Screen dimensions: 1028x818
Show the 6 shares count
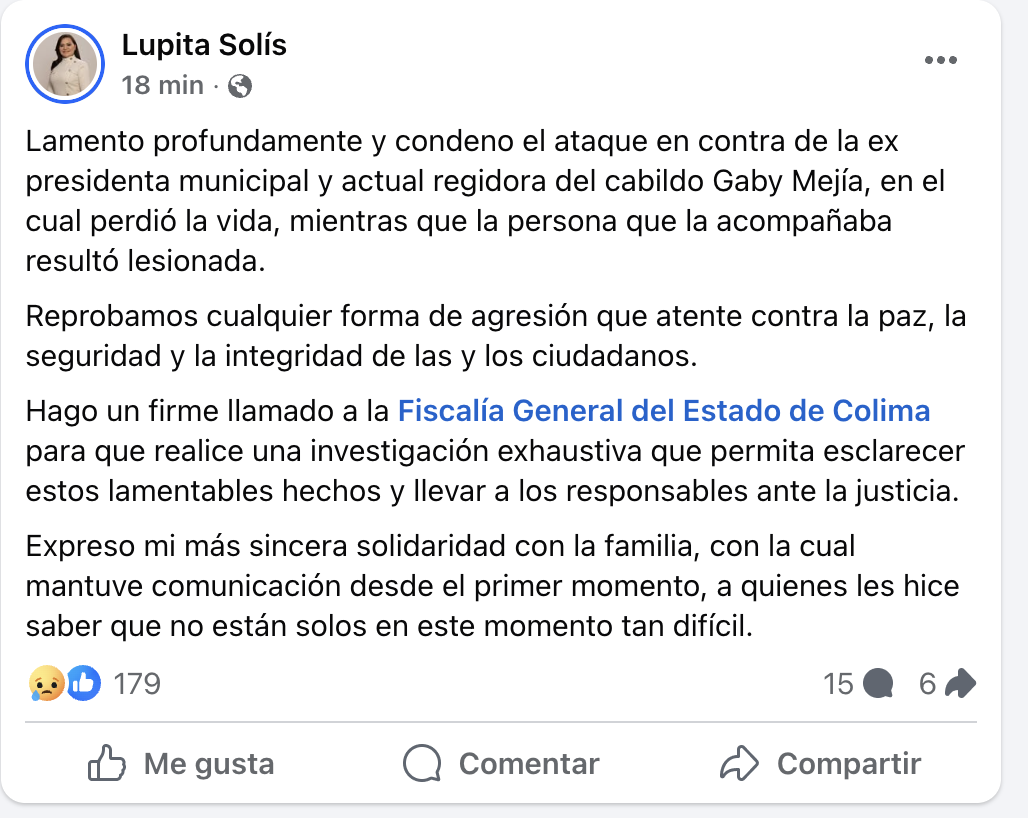(x=927, y=684)
